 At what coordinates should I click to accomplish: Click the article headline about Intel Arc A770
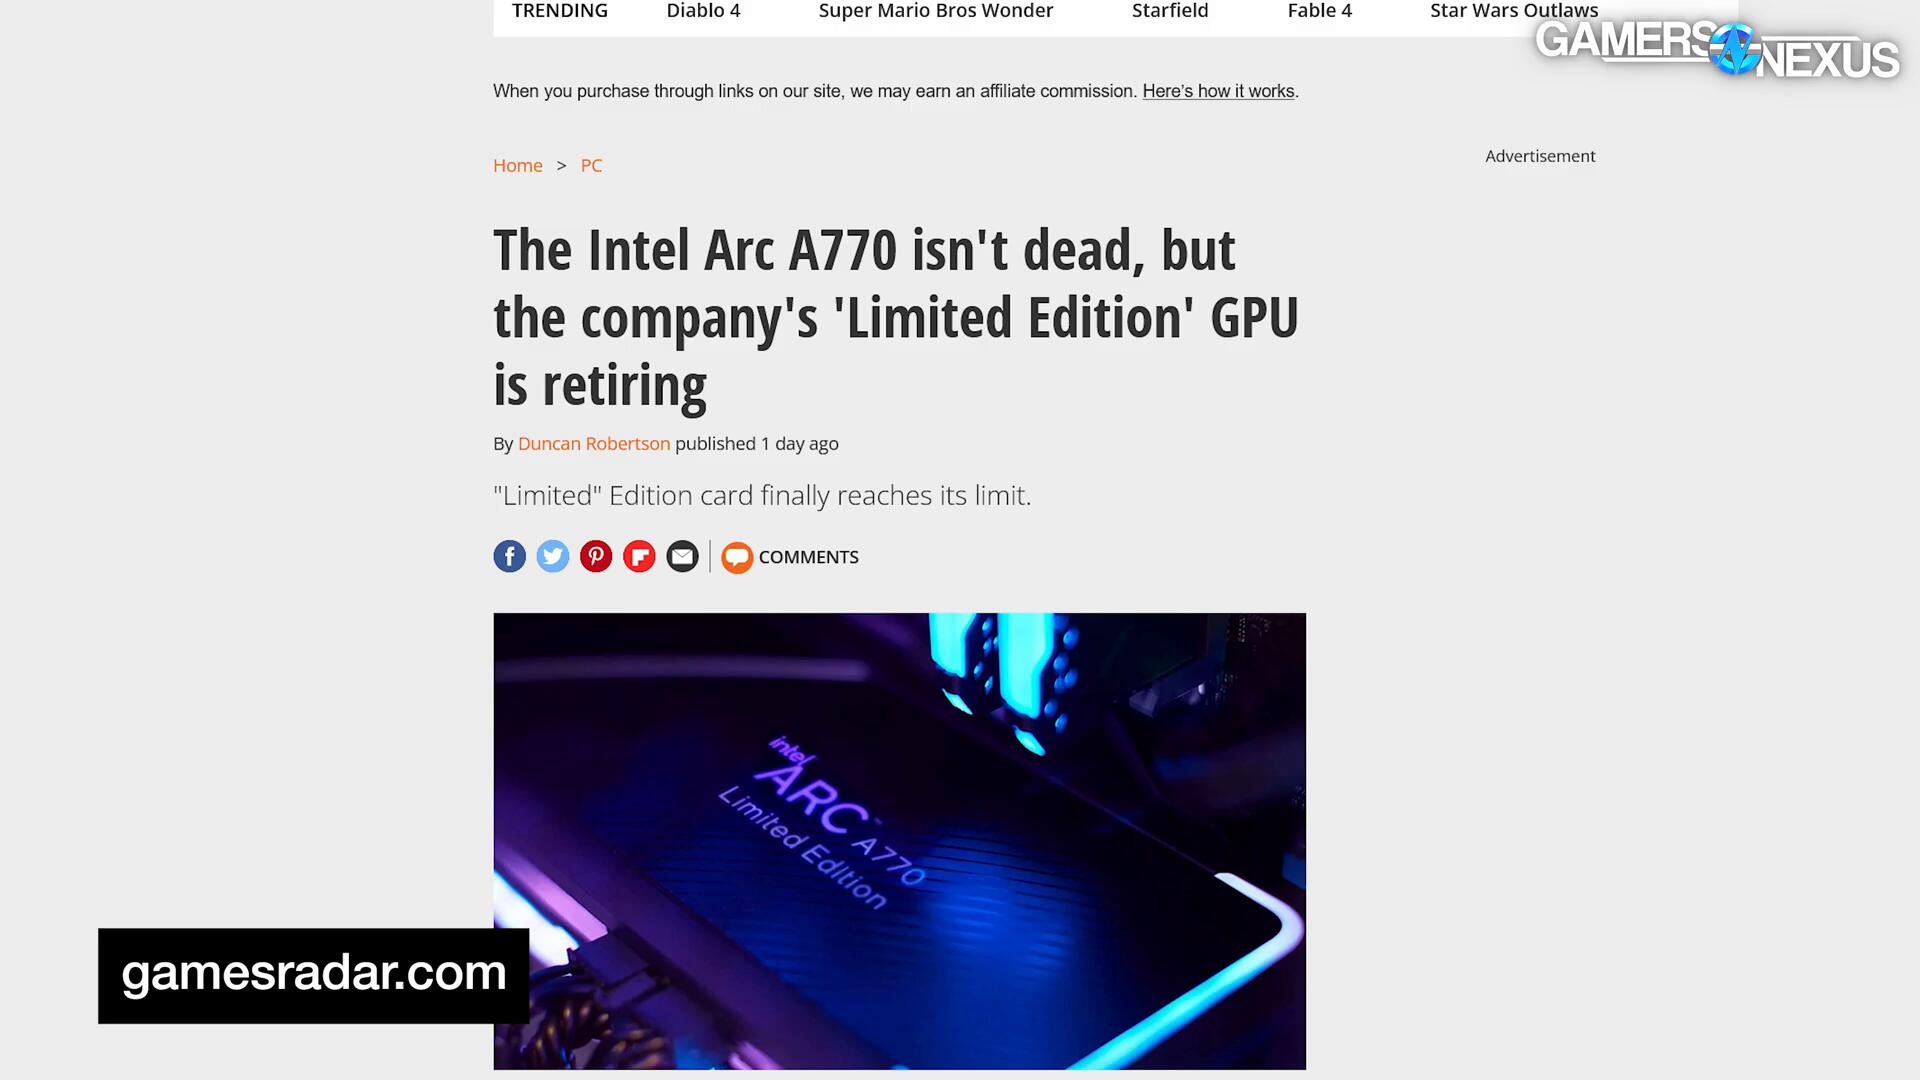click(896, 318)
